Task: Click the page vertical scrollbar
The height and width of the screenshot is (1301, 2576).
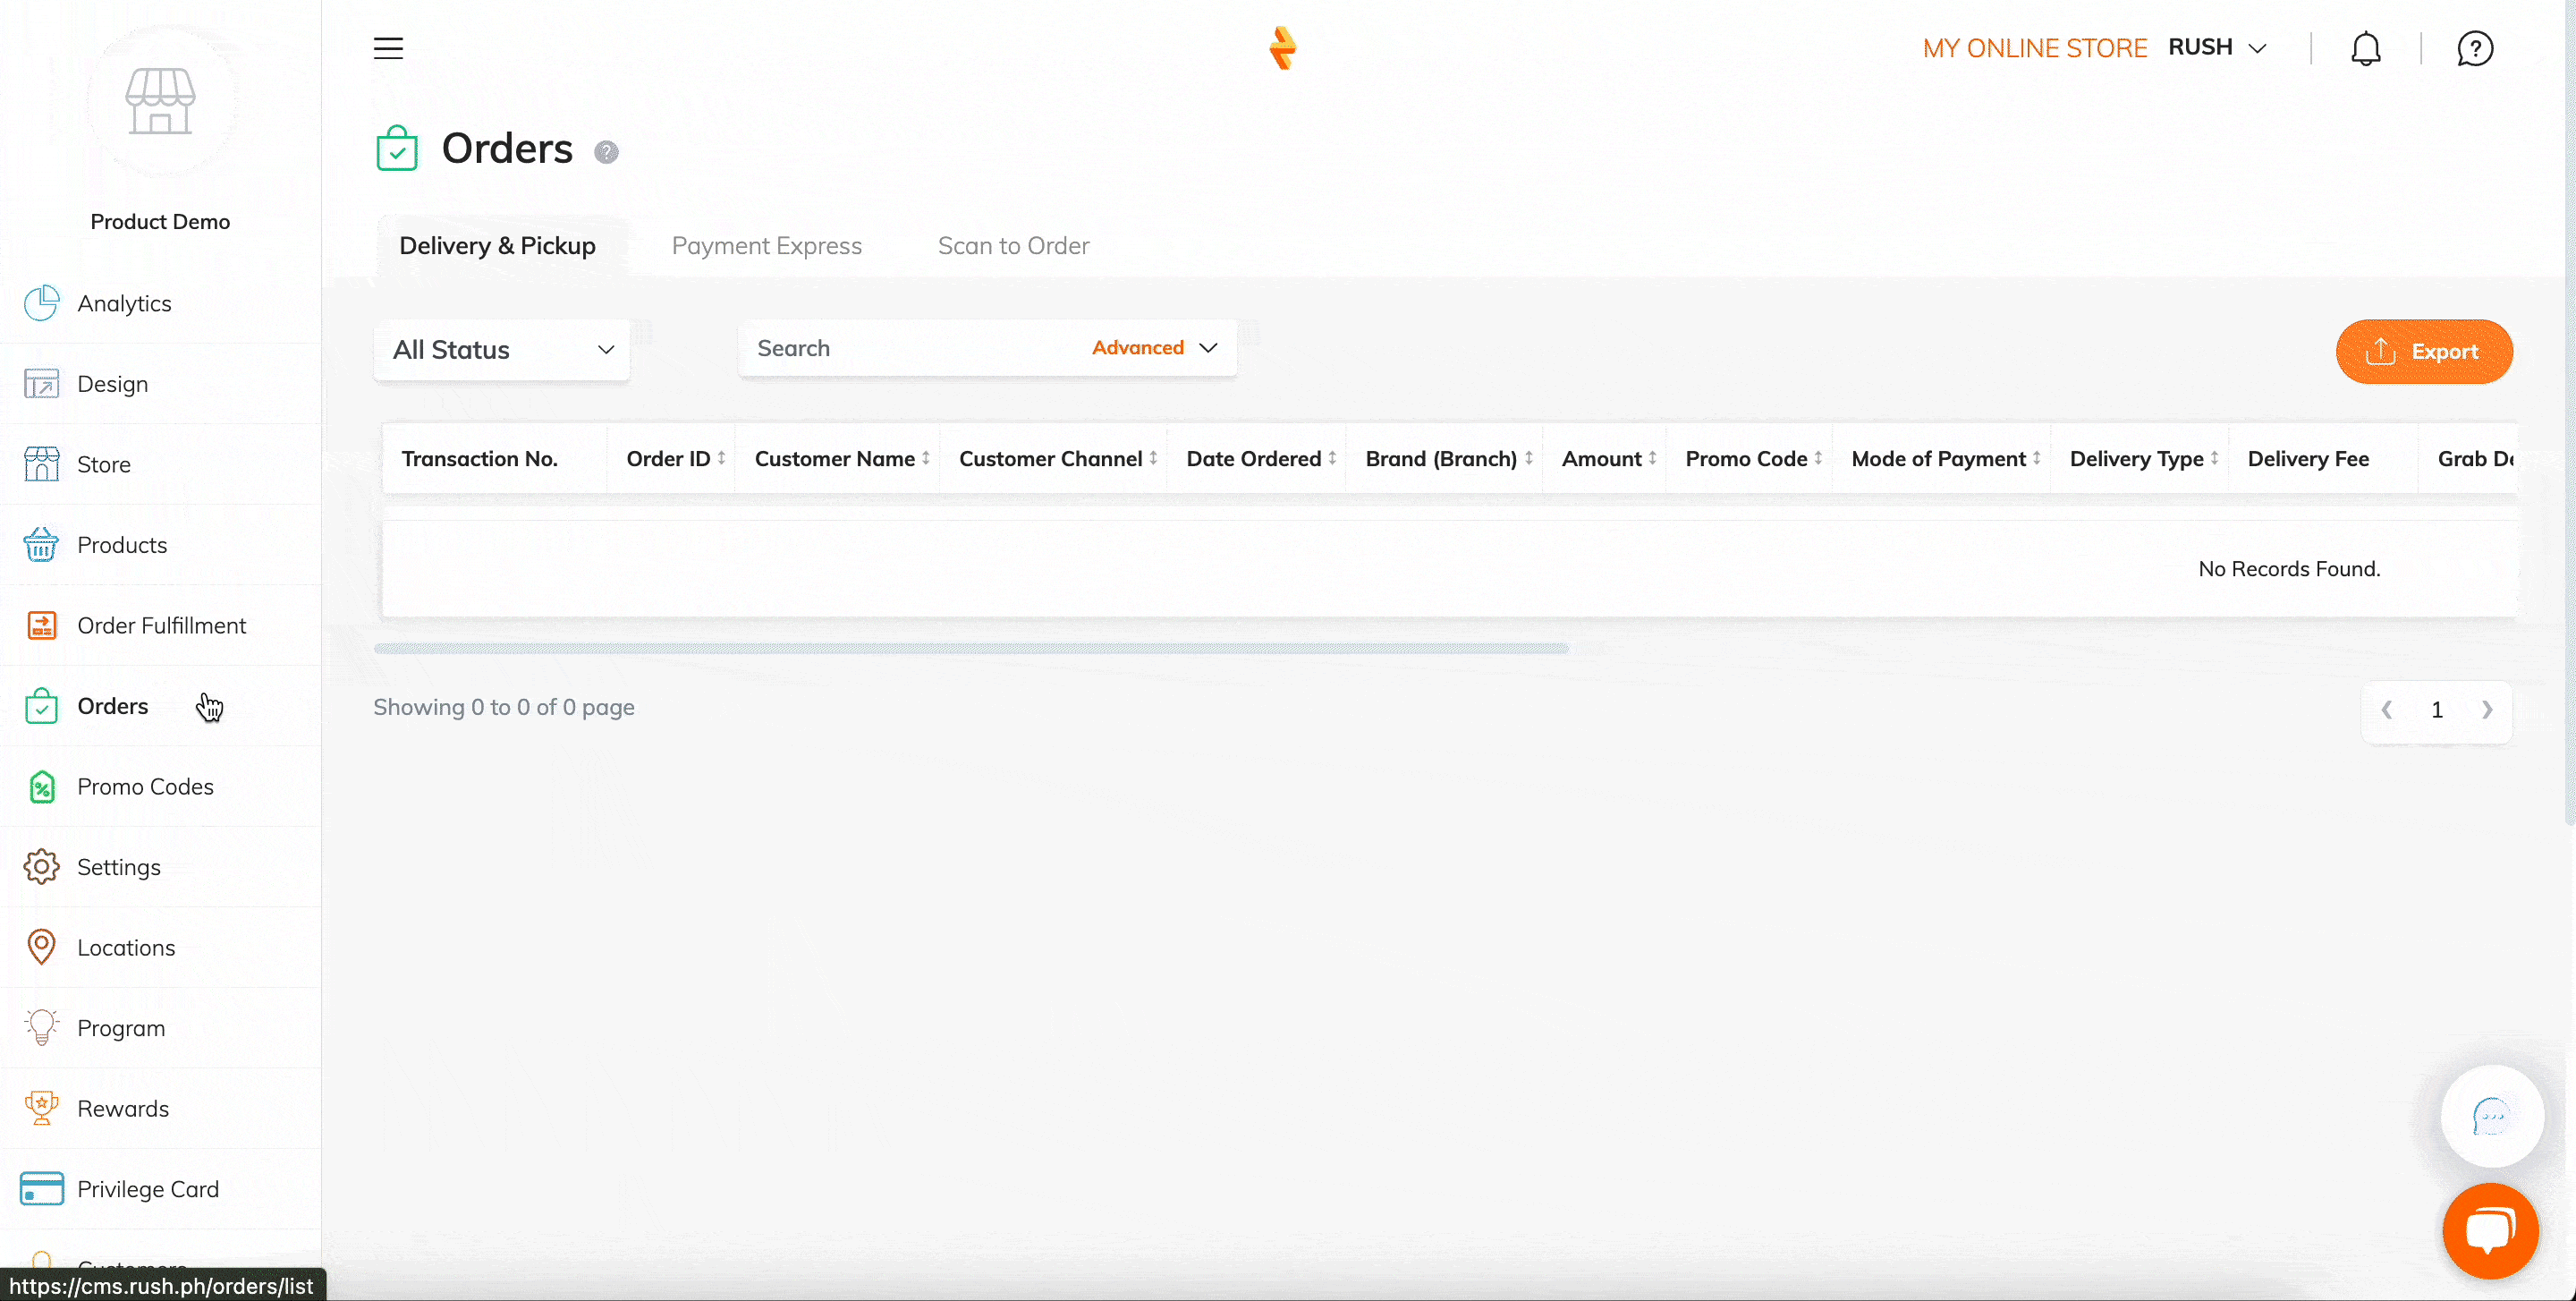Action: tap(2569, 412)
